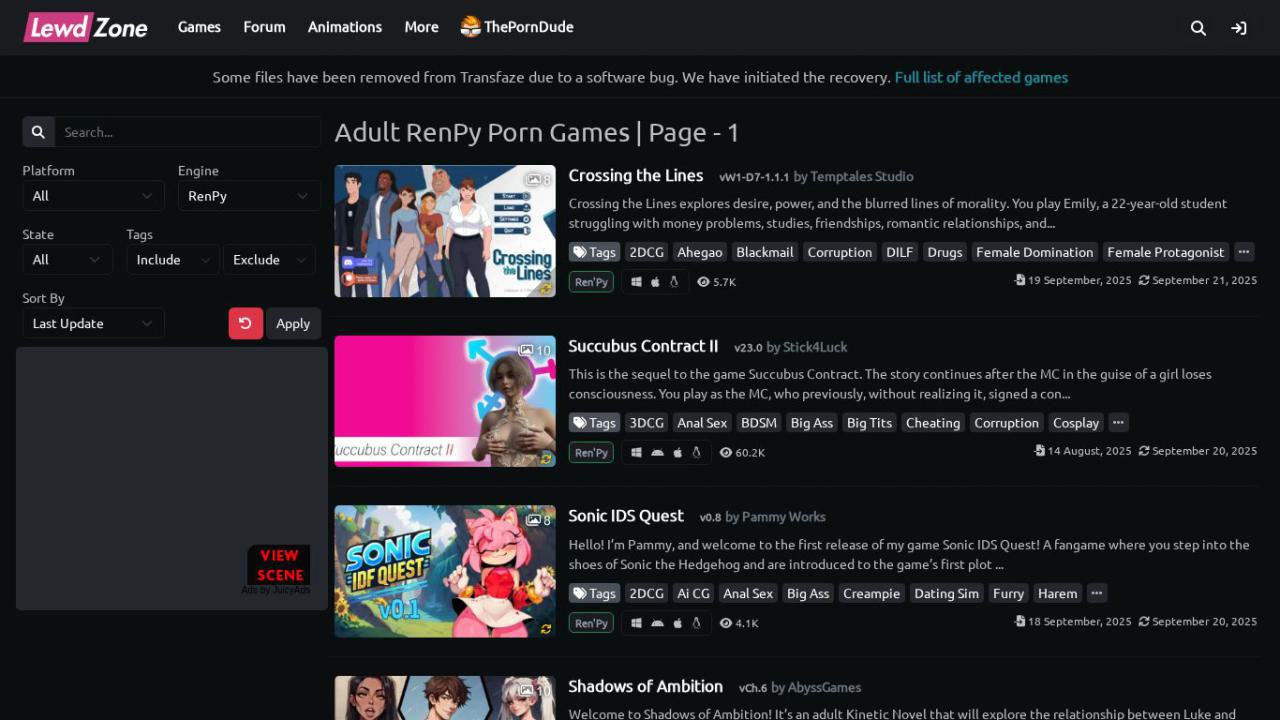The height and width of the screenshot is (720, 1280).
Task: Click the Ren'Py engine badge for Shadows-adjacent Sonic IDS Quest
Action: tap(591, 623)
